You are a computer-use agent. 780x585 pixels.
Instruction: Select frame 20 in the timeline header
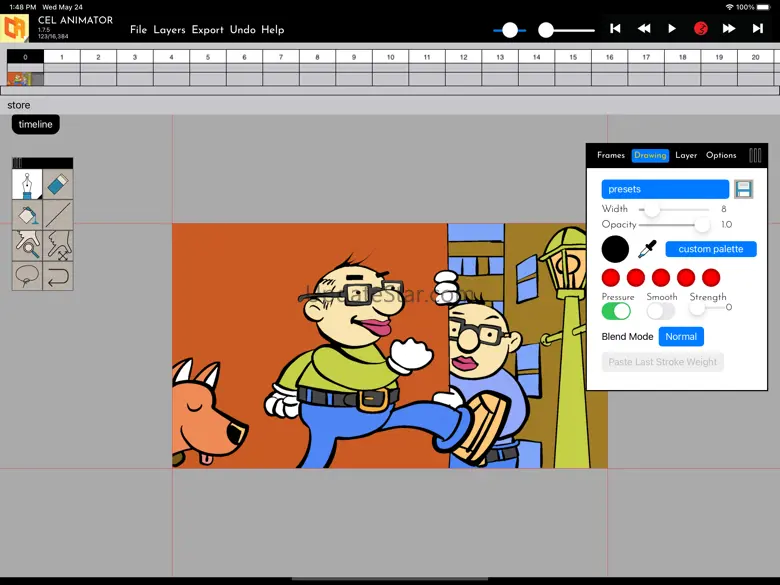(x=756, y=57)
